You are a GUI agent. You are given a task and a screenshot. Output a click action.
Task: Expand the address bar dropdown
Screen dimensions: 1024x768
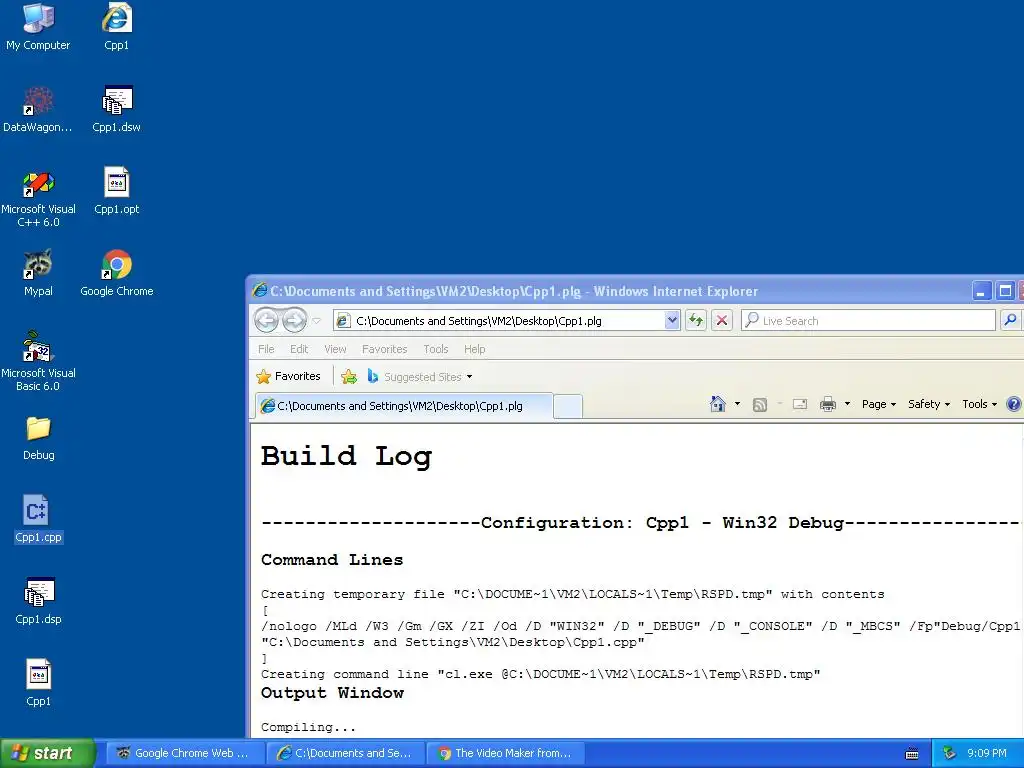pyautogui.click(x=671, y=320)
